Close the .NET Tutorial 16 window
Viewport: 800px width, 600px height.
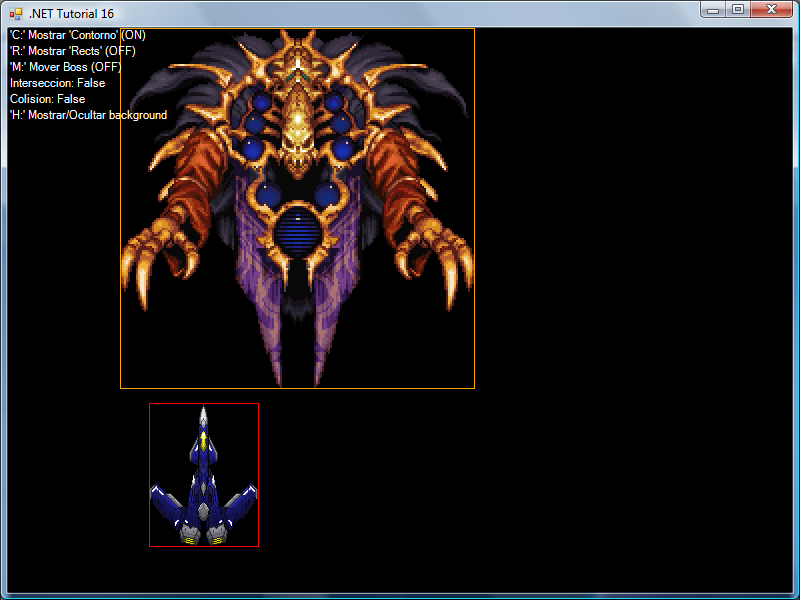tap(771, 9)
